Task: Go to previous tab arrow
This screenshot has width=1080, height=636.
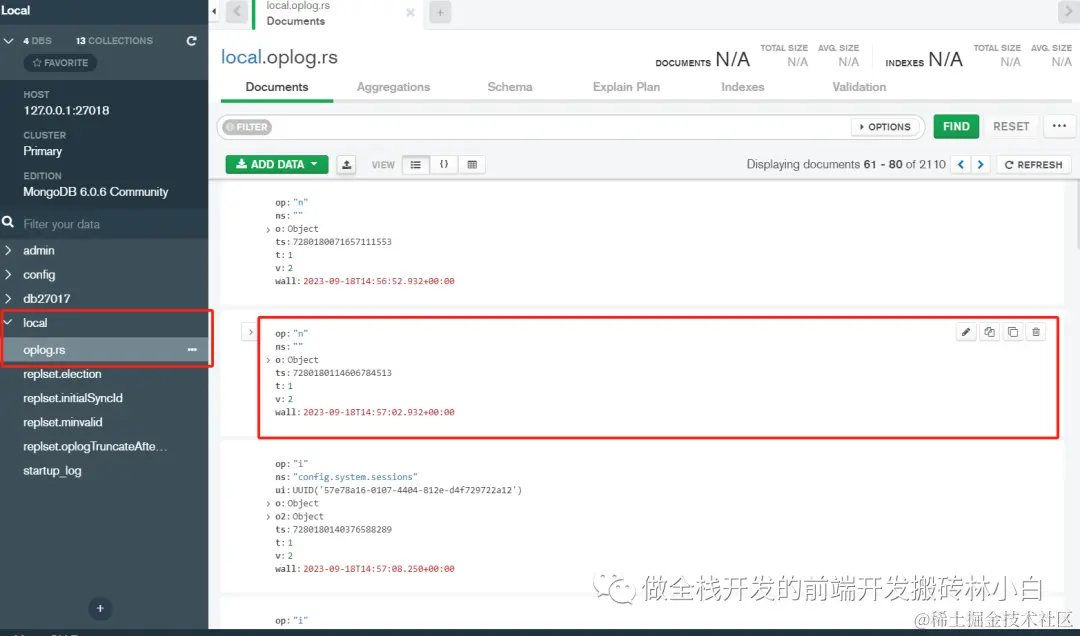Action: point(237,12)
